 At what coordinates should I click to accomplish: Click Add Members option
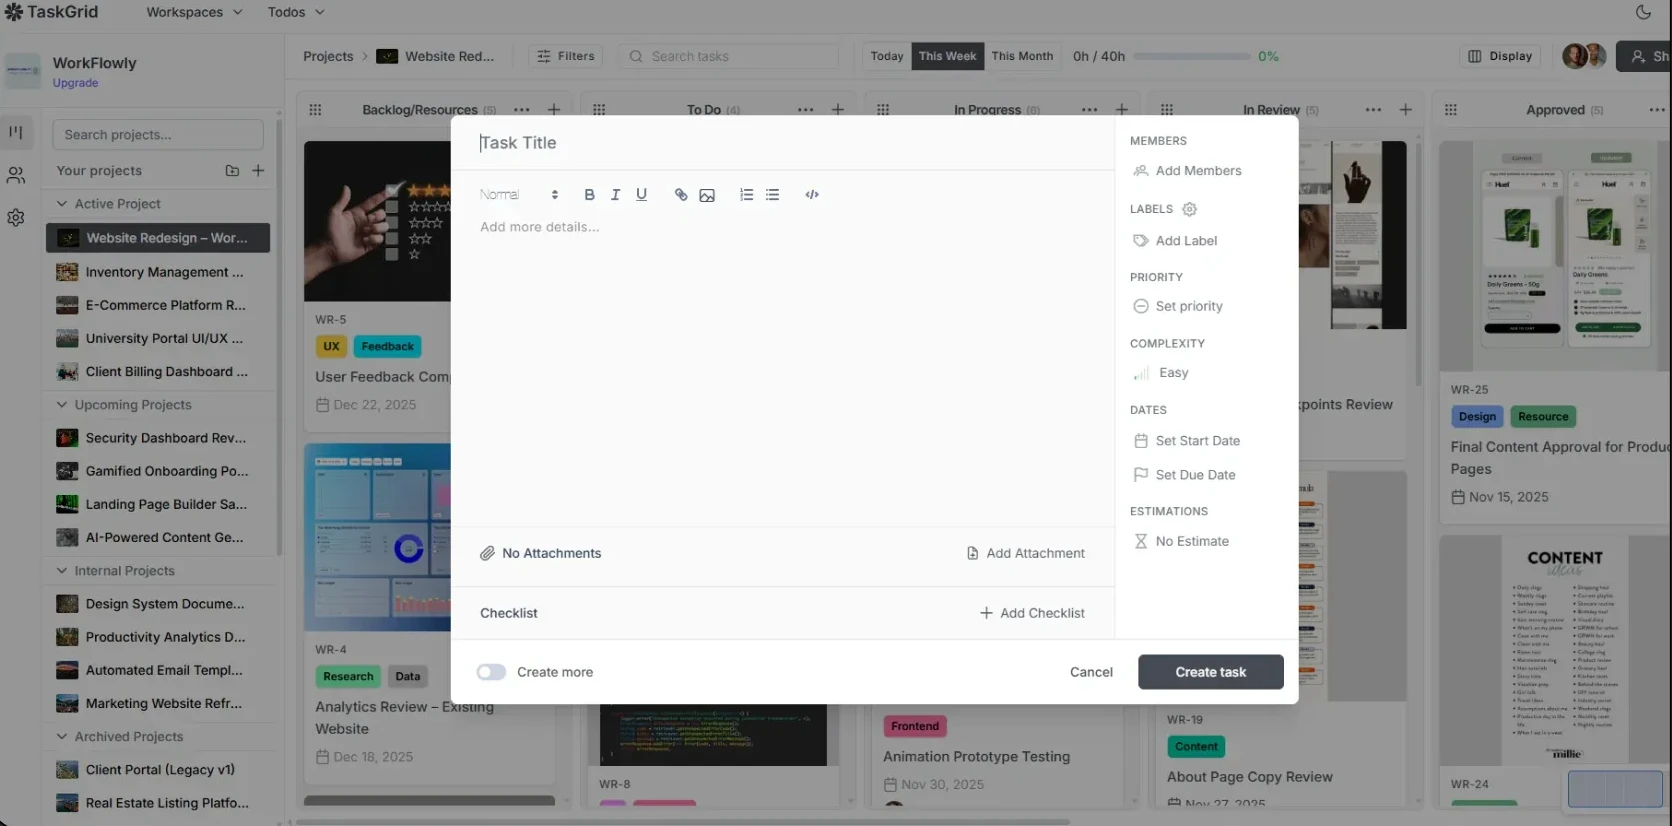[x=1187, y=171]
